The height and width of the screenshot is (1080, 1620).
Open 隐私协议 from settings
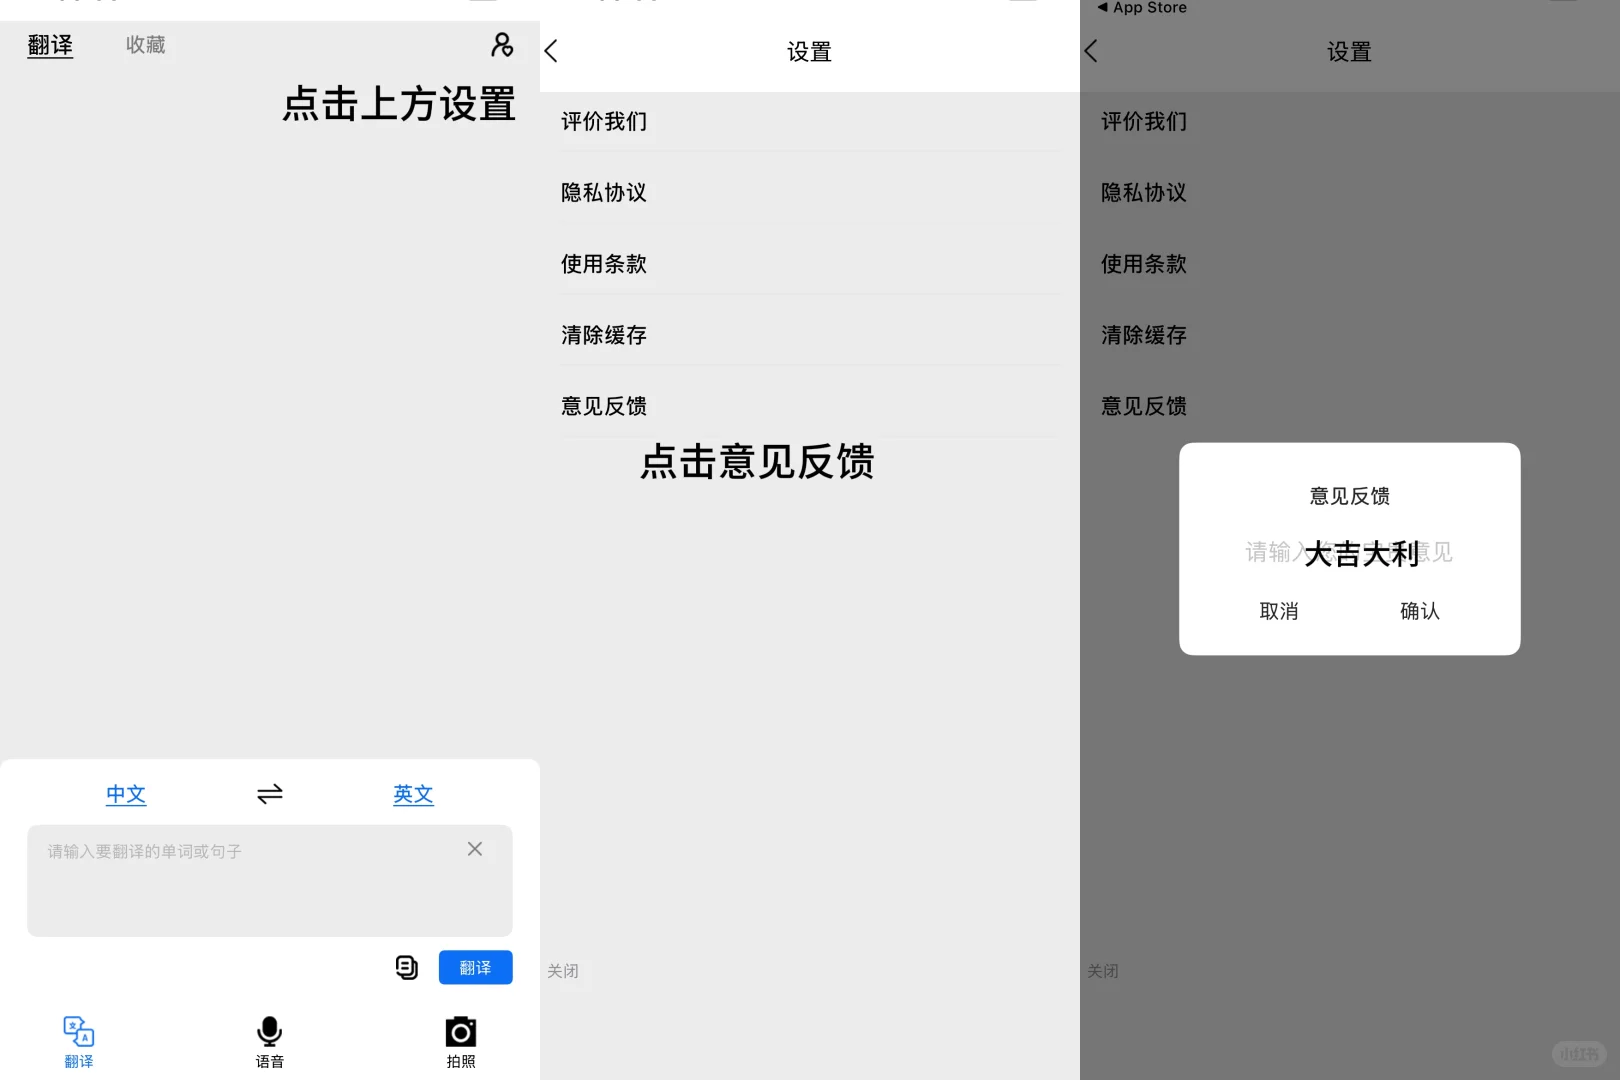pyautogui.click(x=604, y=192)
